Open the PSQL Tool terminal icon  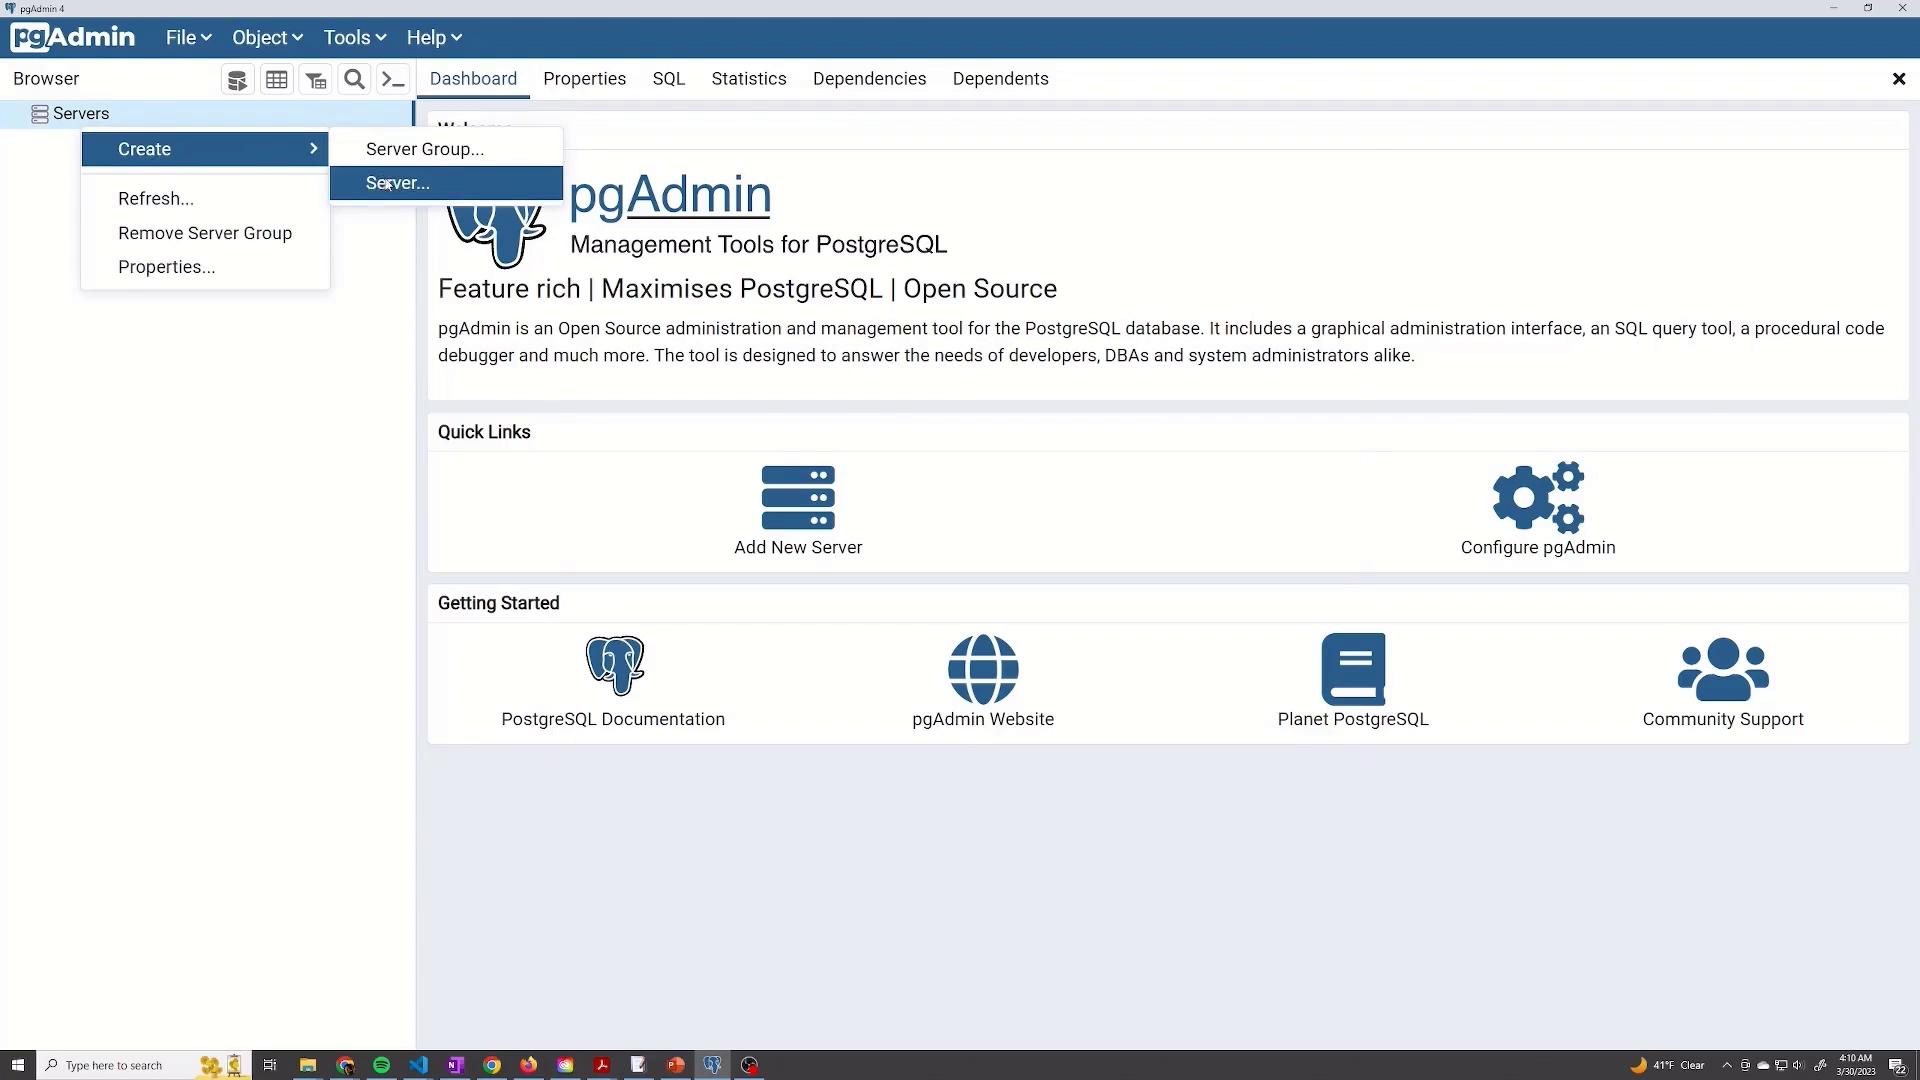(393, 80)
